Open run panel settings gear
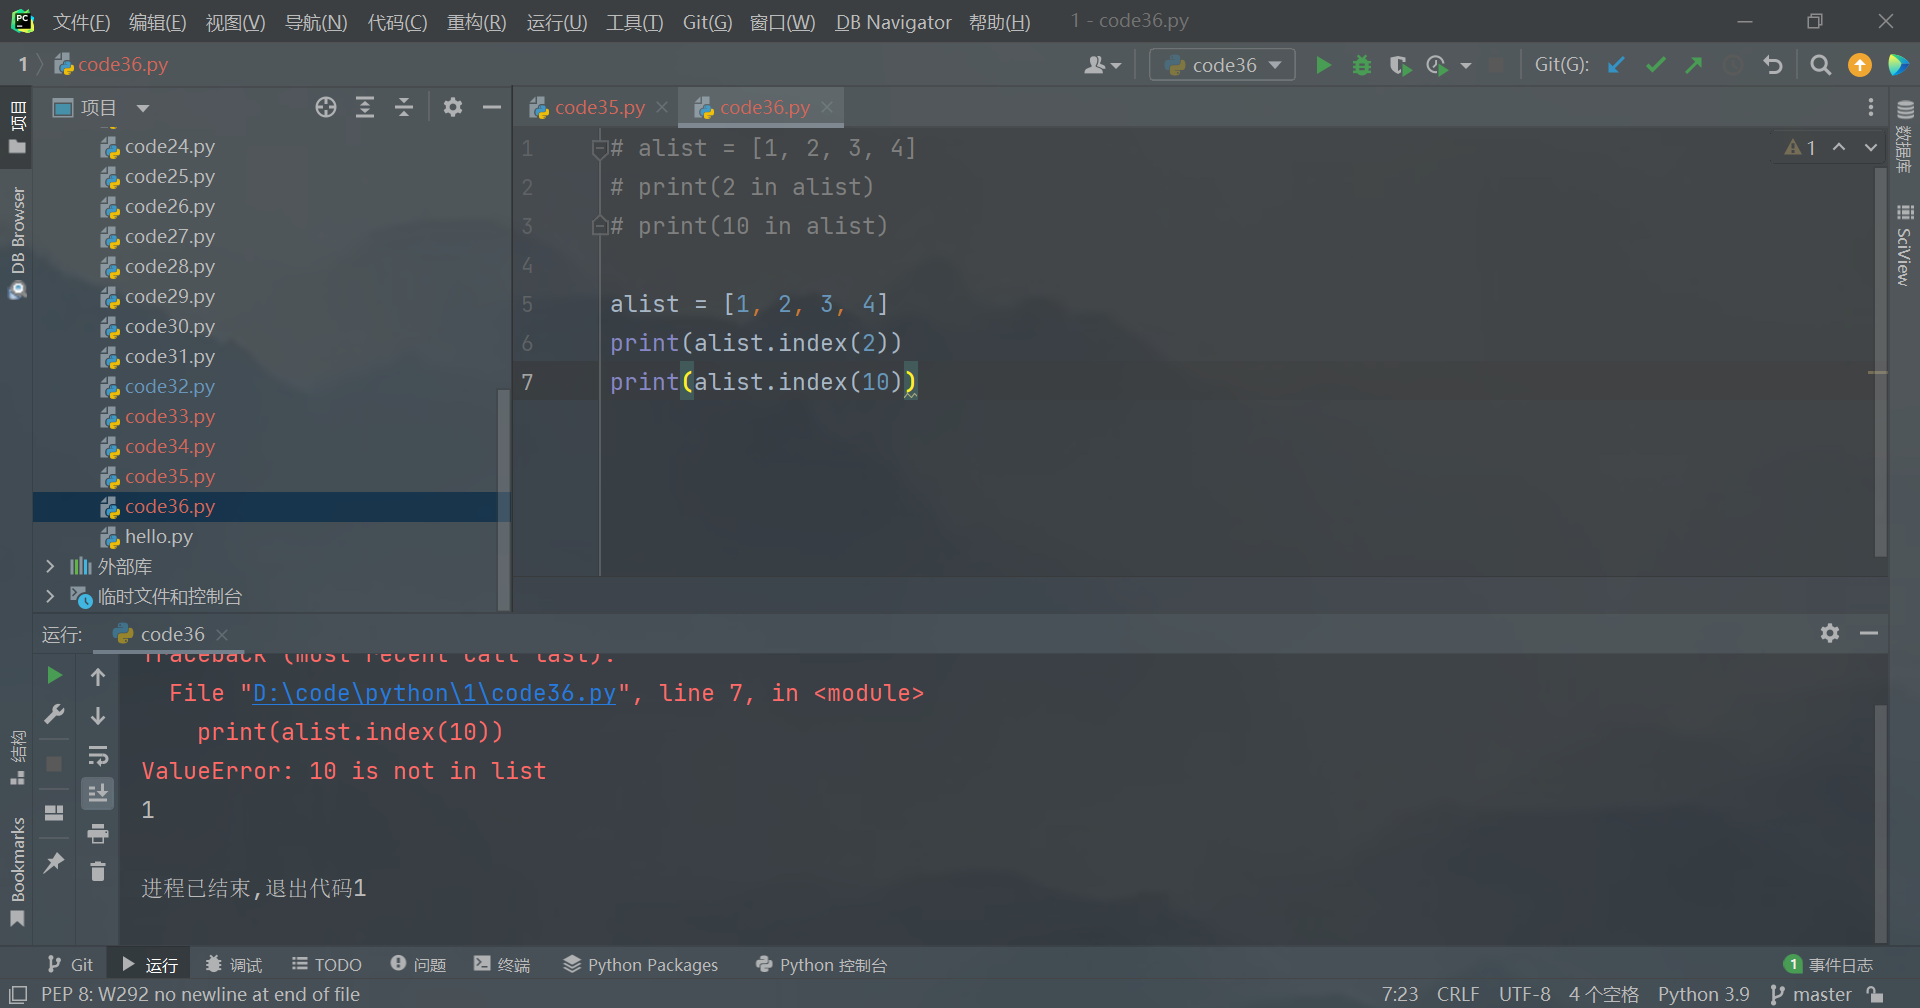 (1830, 633)
